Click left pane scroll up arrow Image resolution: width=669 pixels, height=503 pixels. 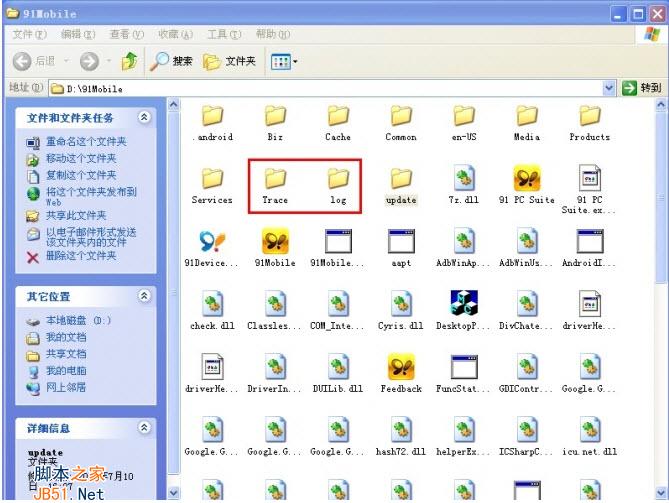click(x=174, y=104)
